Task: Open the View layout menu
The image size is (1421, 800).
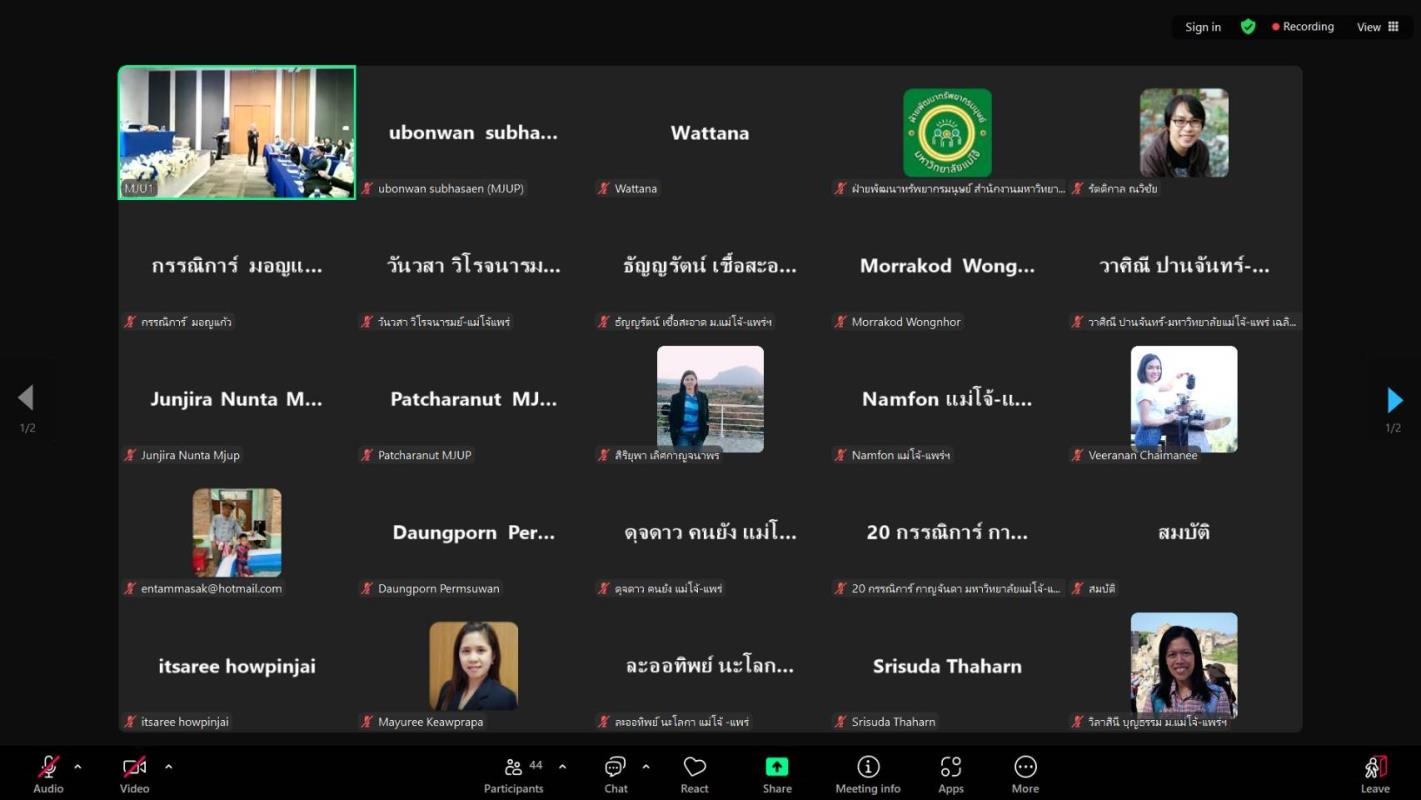Action: 1377,27
